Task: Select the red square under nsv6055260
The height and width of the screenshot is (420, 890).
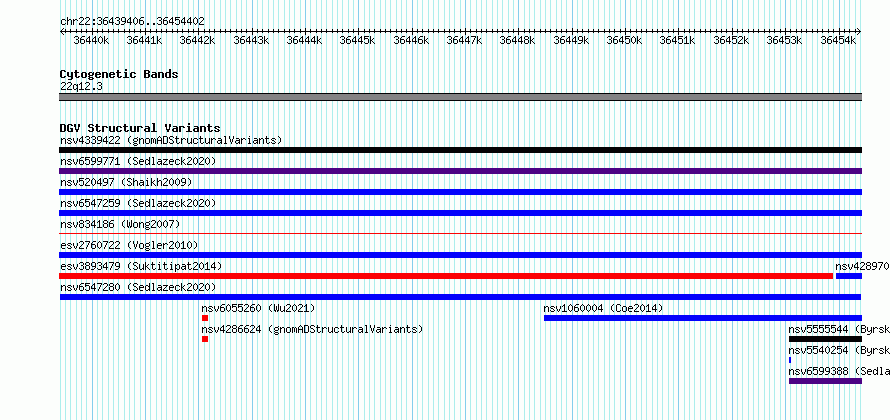Action: click(205, 318)
